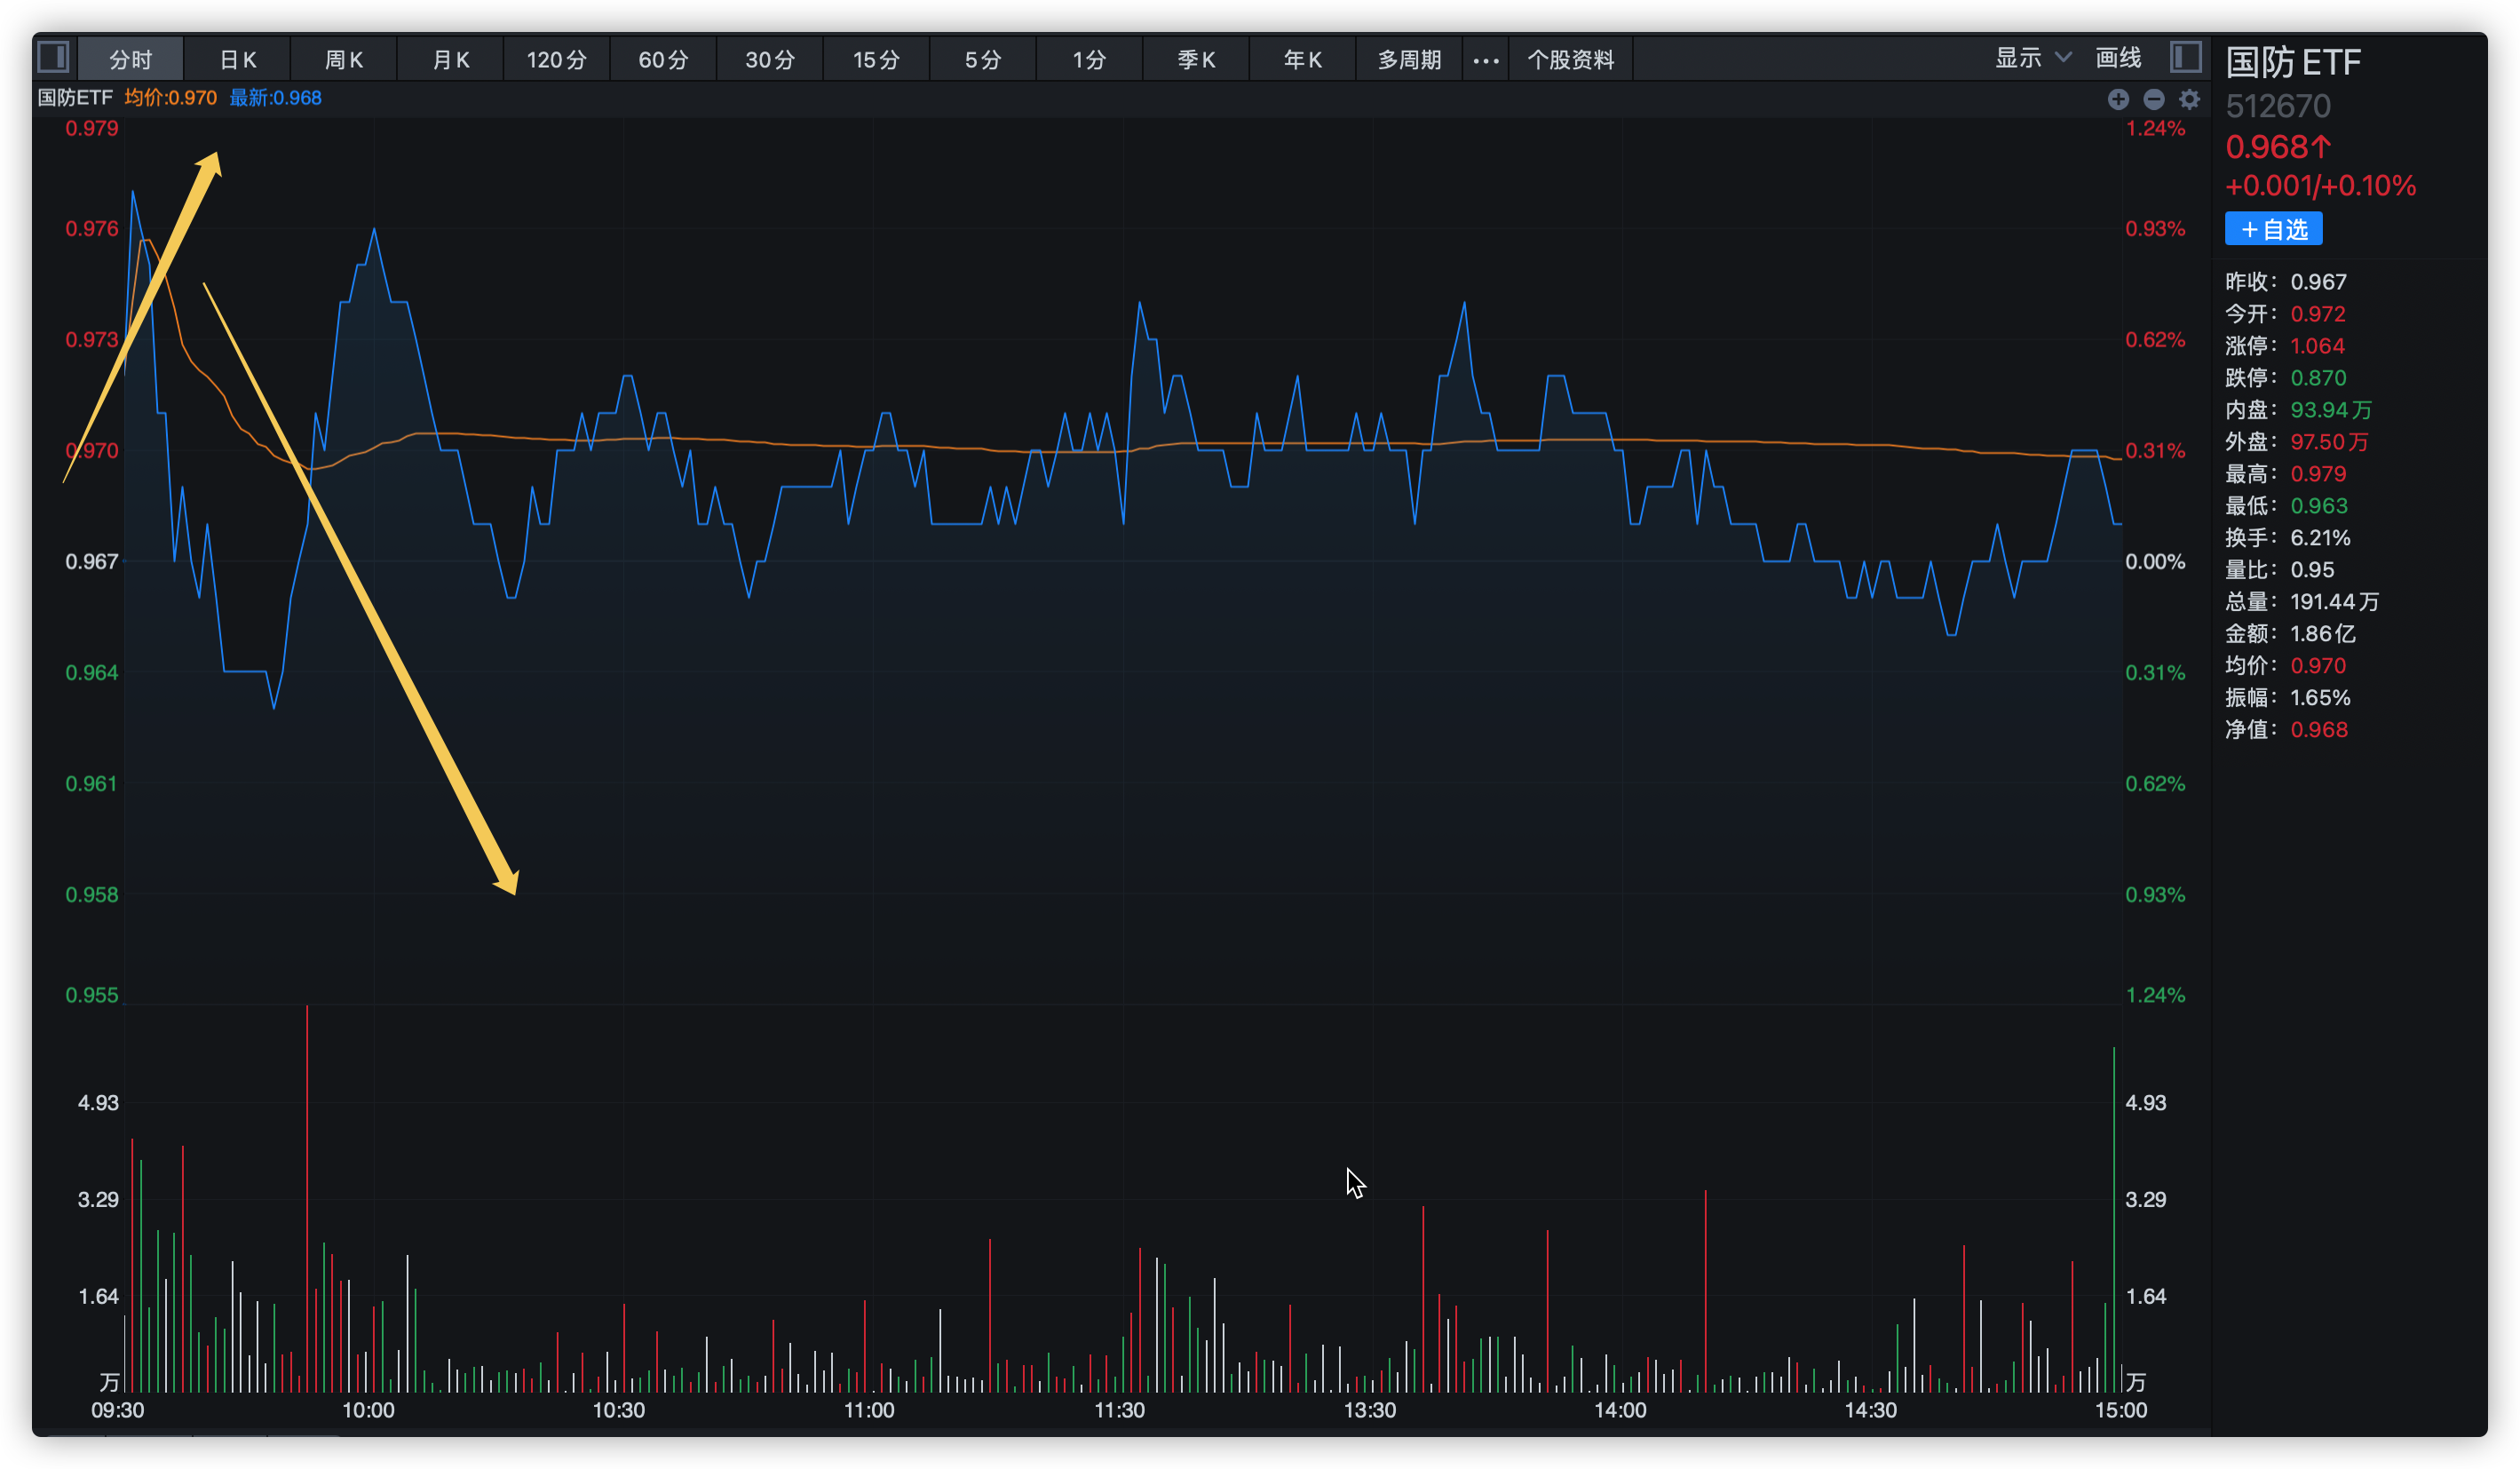Screen dimensions: 2520x1469
Task: Click the 显示 dropdown chevron arrow
Action: [x=2062, y=58]
